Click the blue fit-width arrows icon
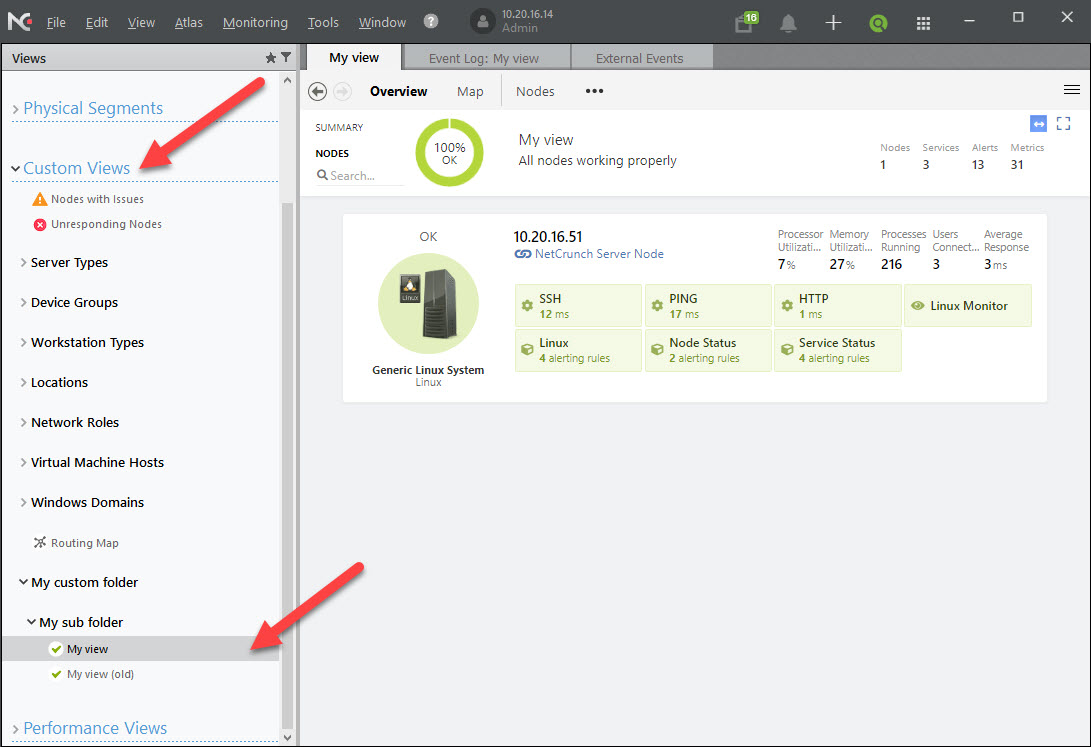The height and width of the screenshot is (747, 1091). [x=1038, y=124]
